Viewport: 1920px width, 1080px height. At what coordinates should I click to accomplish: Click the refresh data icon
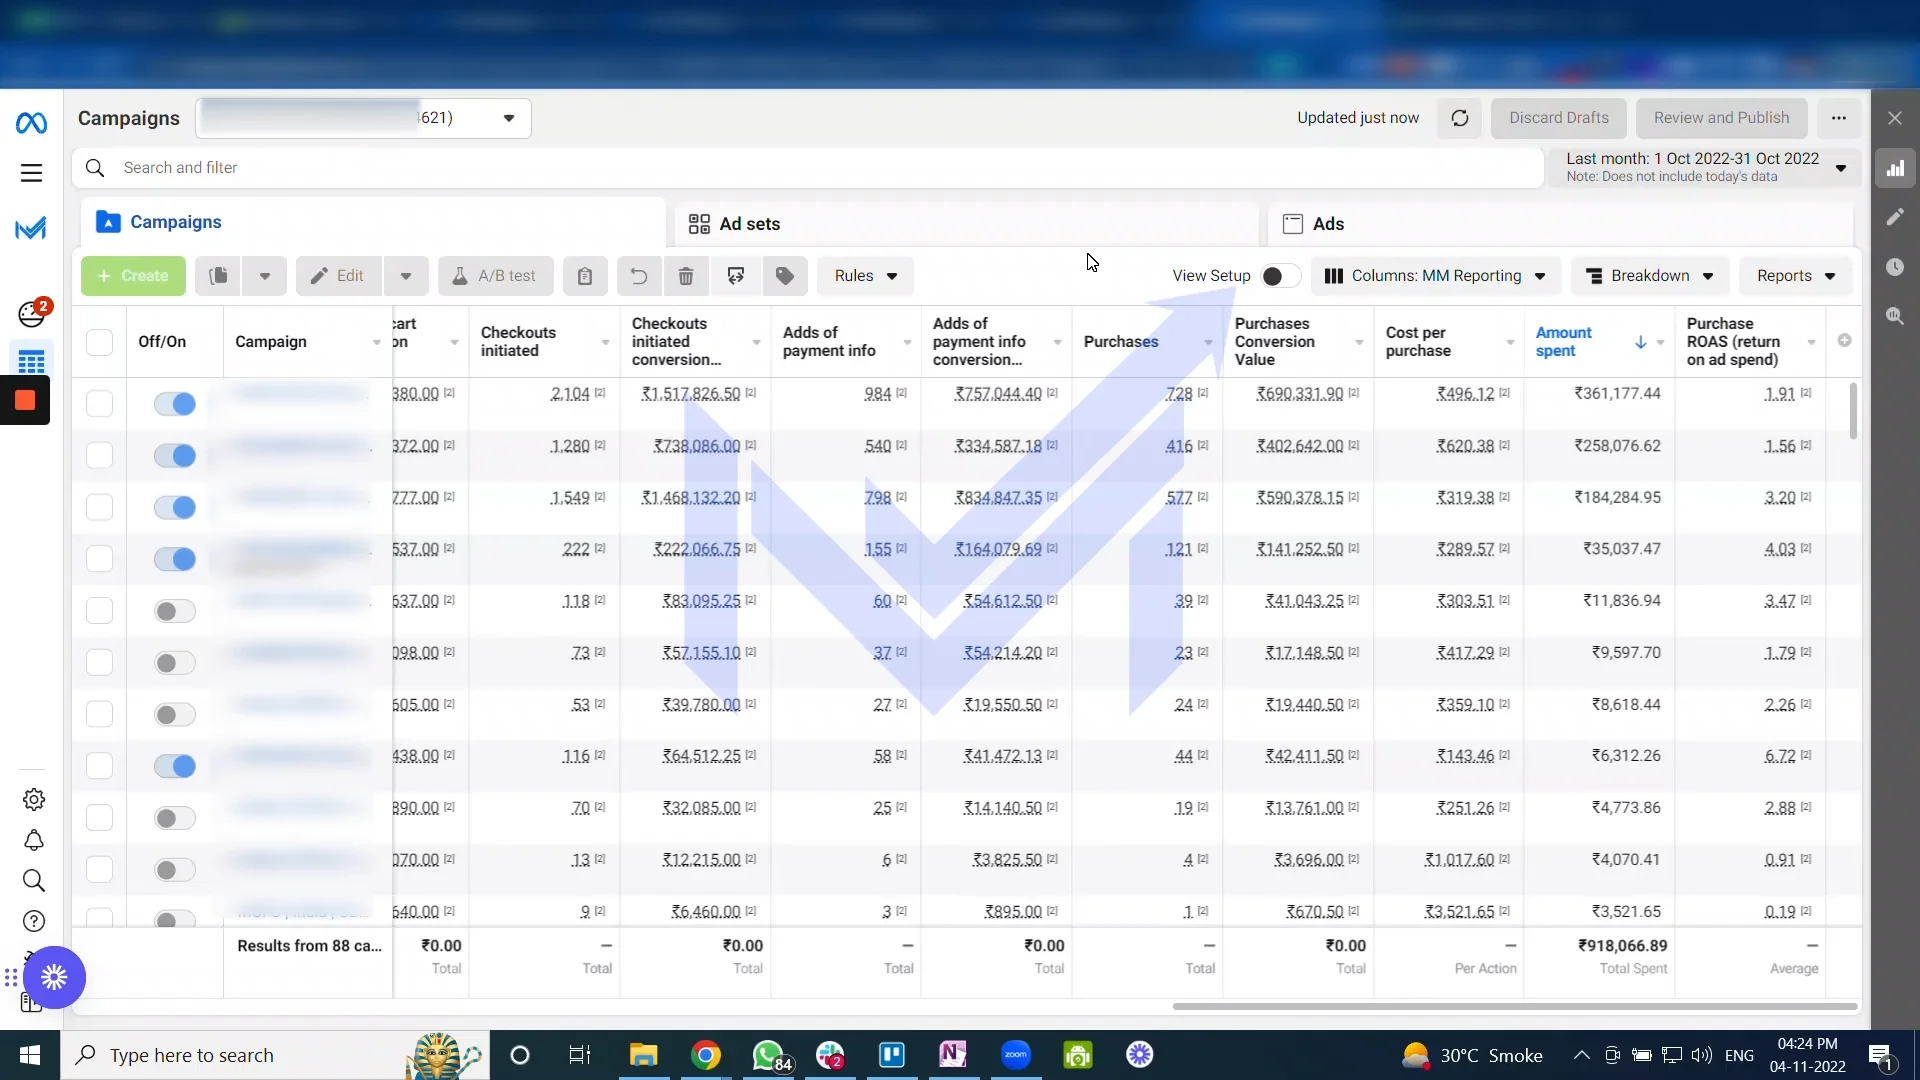point(1460,118)
